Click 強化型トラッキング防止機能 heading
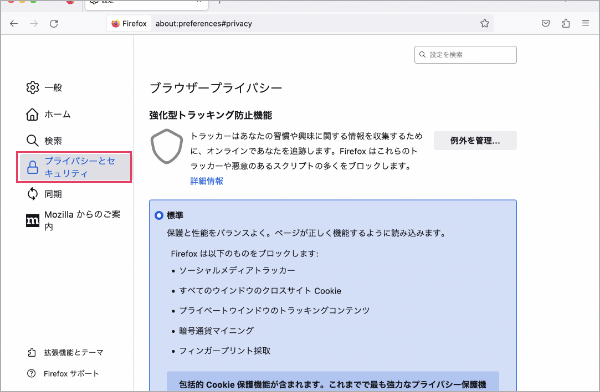 tap(210, 115)
